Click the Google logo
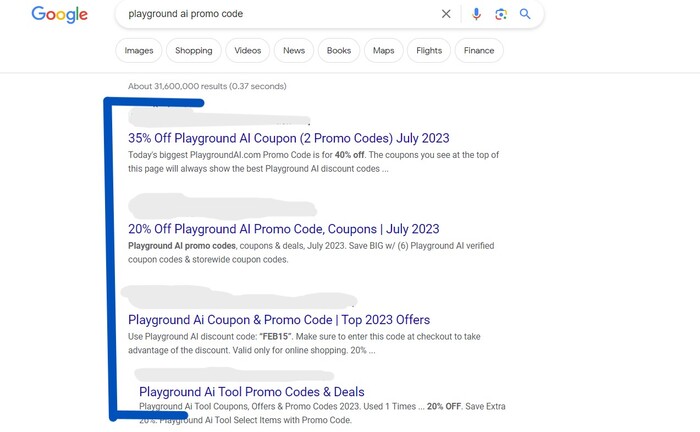 [59, 14]
